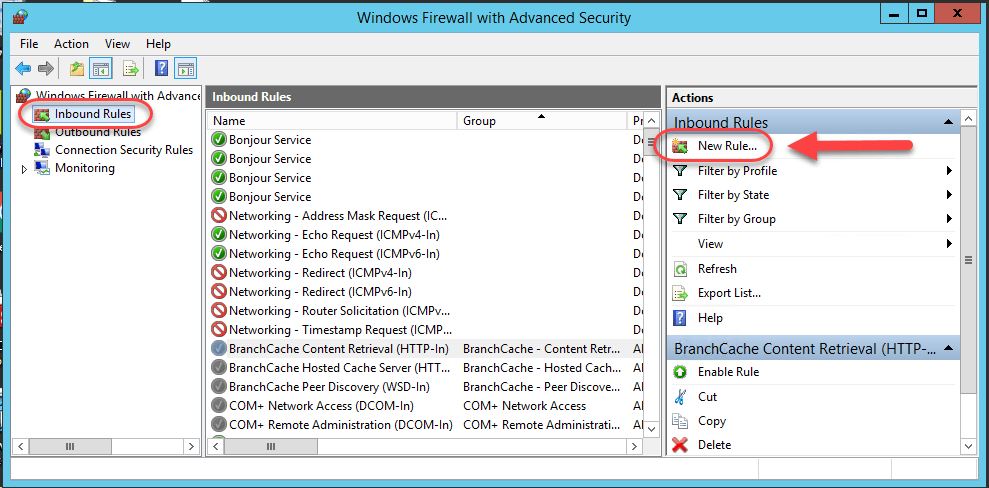Expand the Monitoring node arrow

(x=25, y=169)
